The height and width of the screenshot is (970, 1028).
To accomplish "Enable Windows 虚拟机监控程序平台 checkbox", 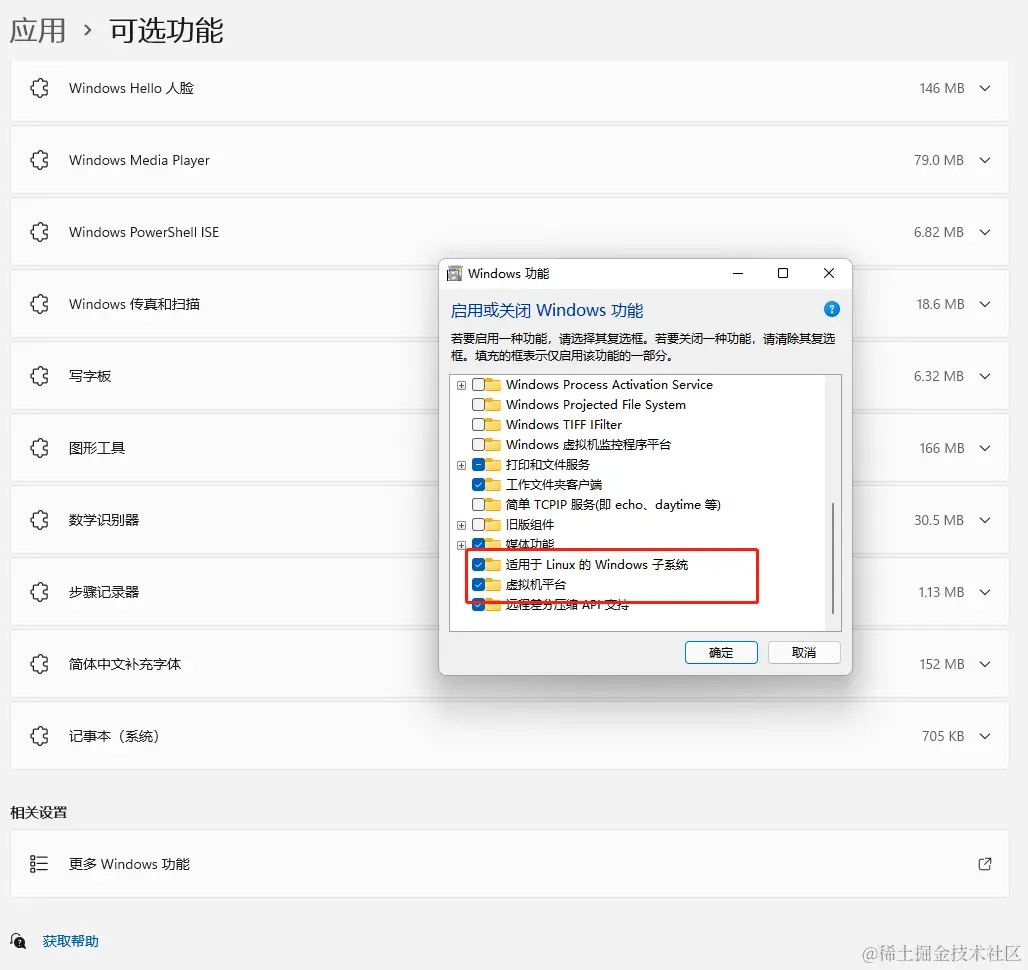I will click(x=479, y=445).
